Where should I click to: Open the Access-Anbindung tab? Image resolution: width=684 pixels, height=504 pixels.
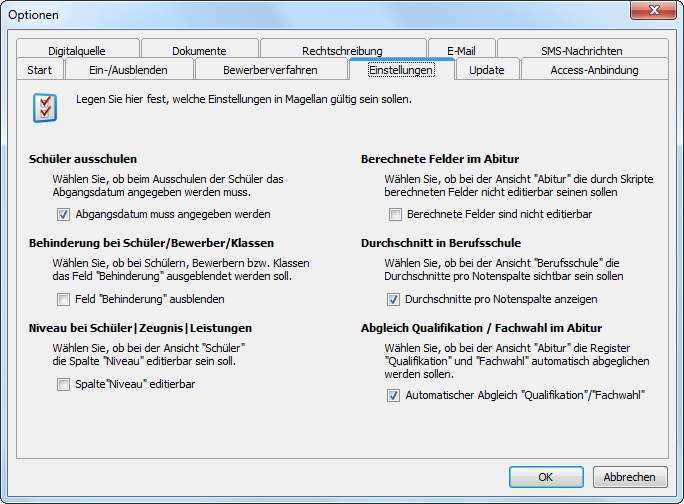594,70
